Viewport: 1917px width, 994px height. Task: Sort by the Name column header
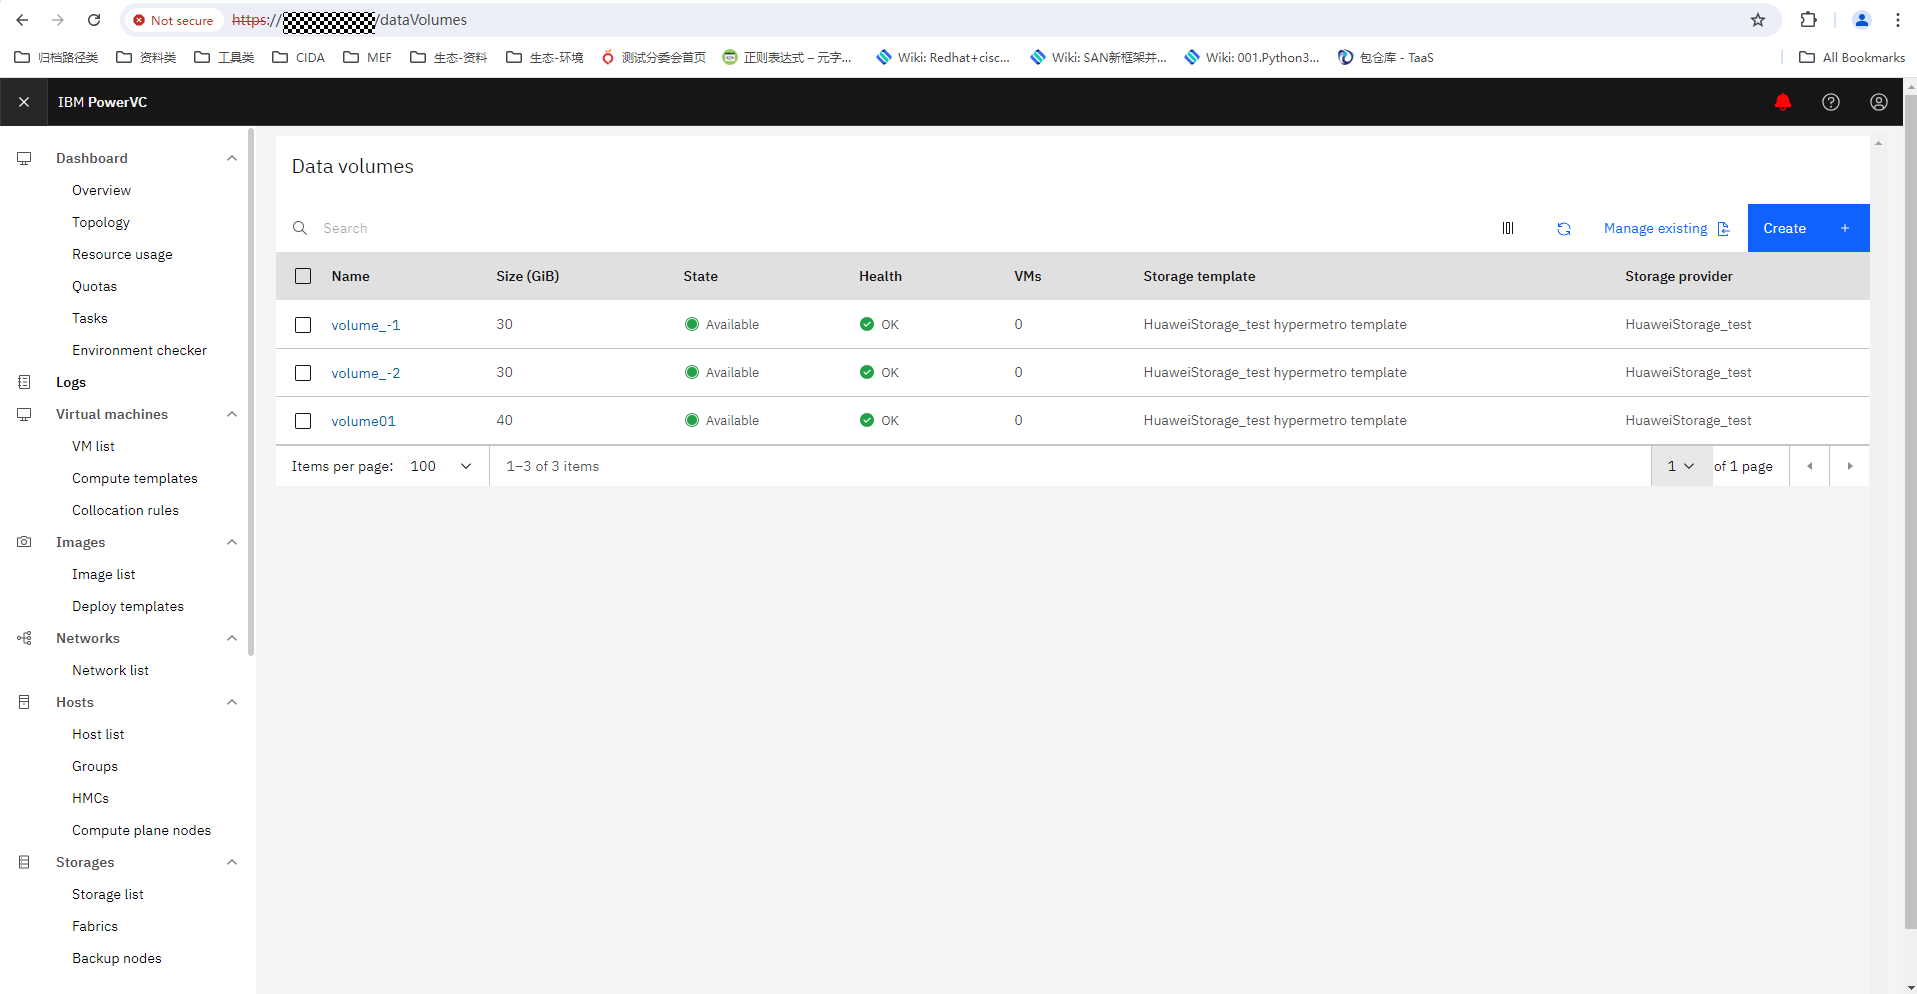[350, 276]
